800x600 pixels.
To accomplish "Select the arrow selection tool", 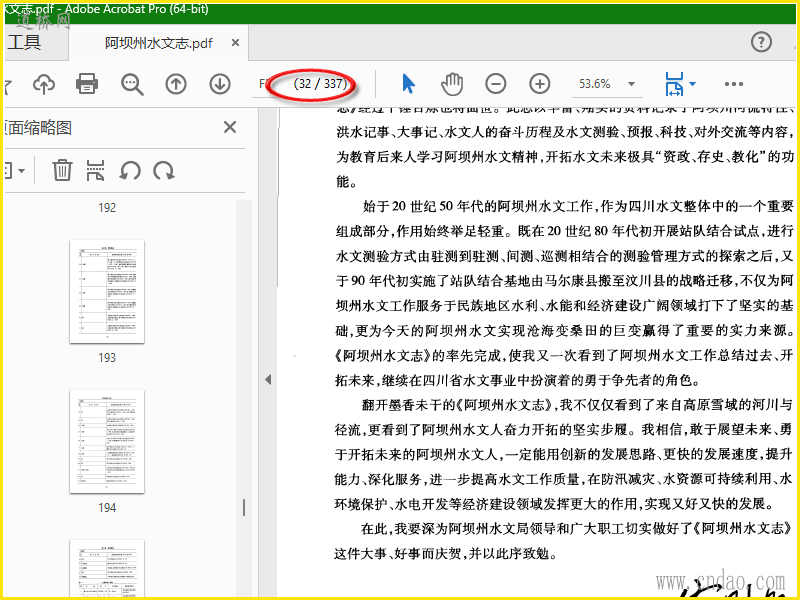I will pos(408,84).
